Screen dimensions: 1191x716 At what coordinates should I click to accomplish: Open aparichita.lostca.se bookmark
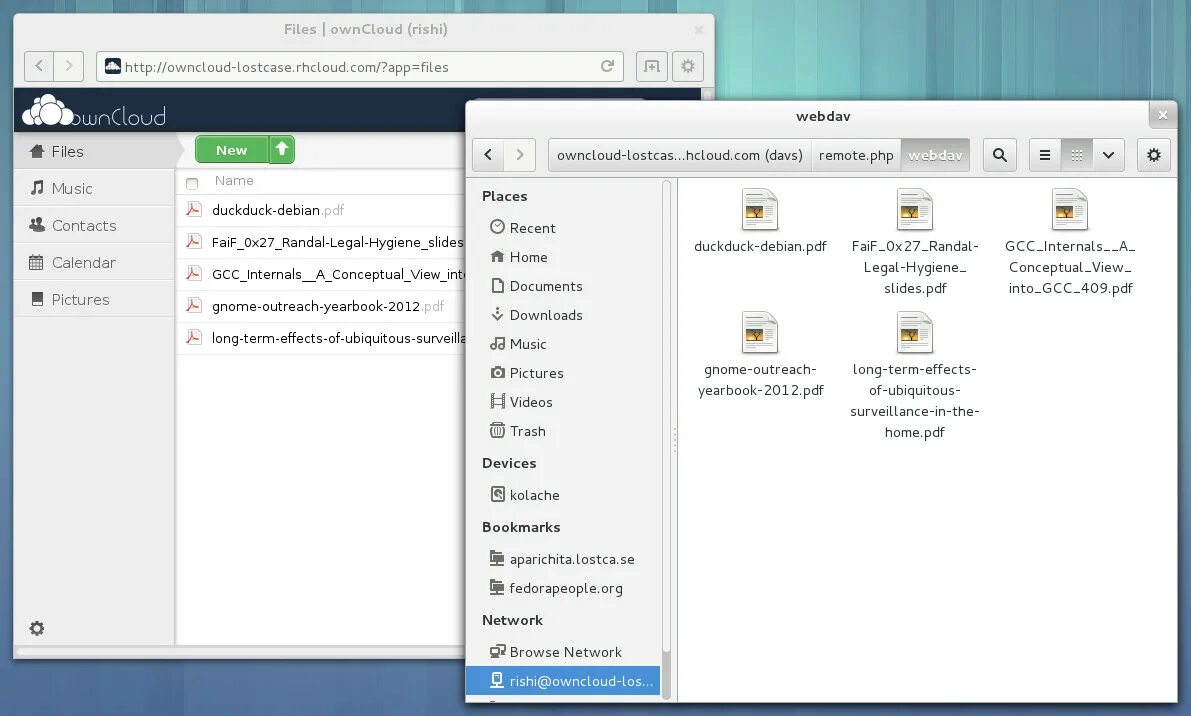(x=563, y=559)
